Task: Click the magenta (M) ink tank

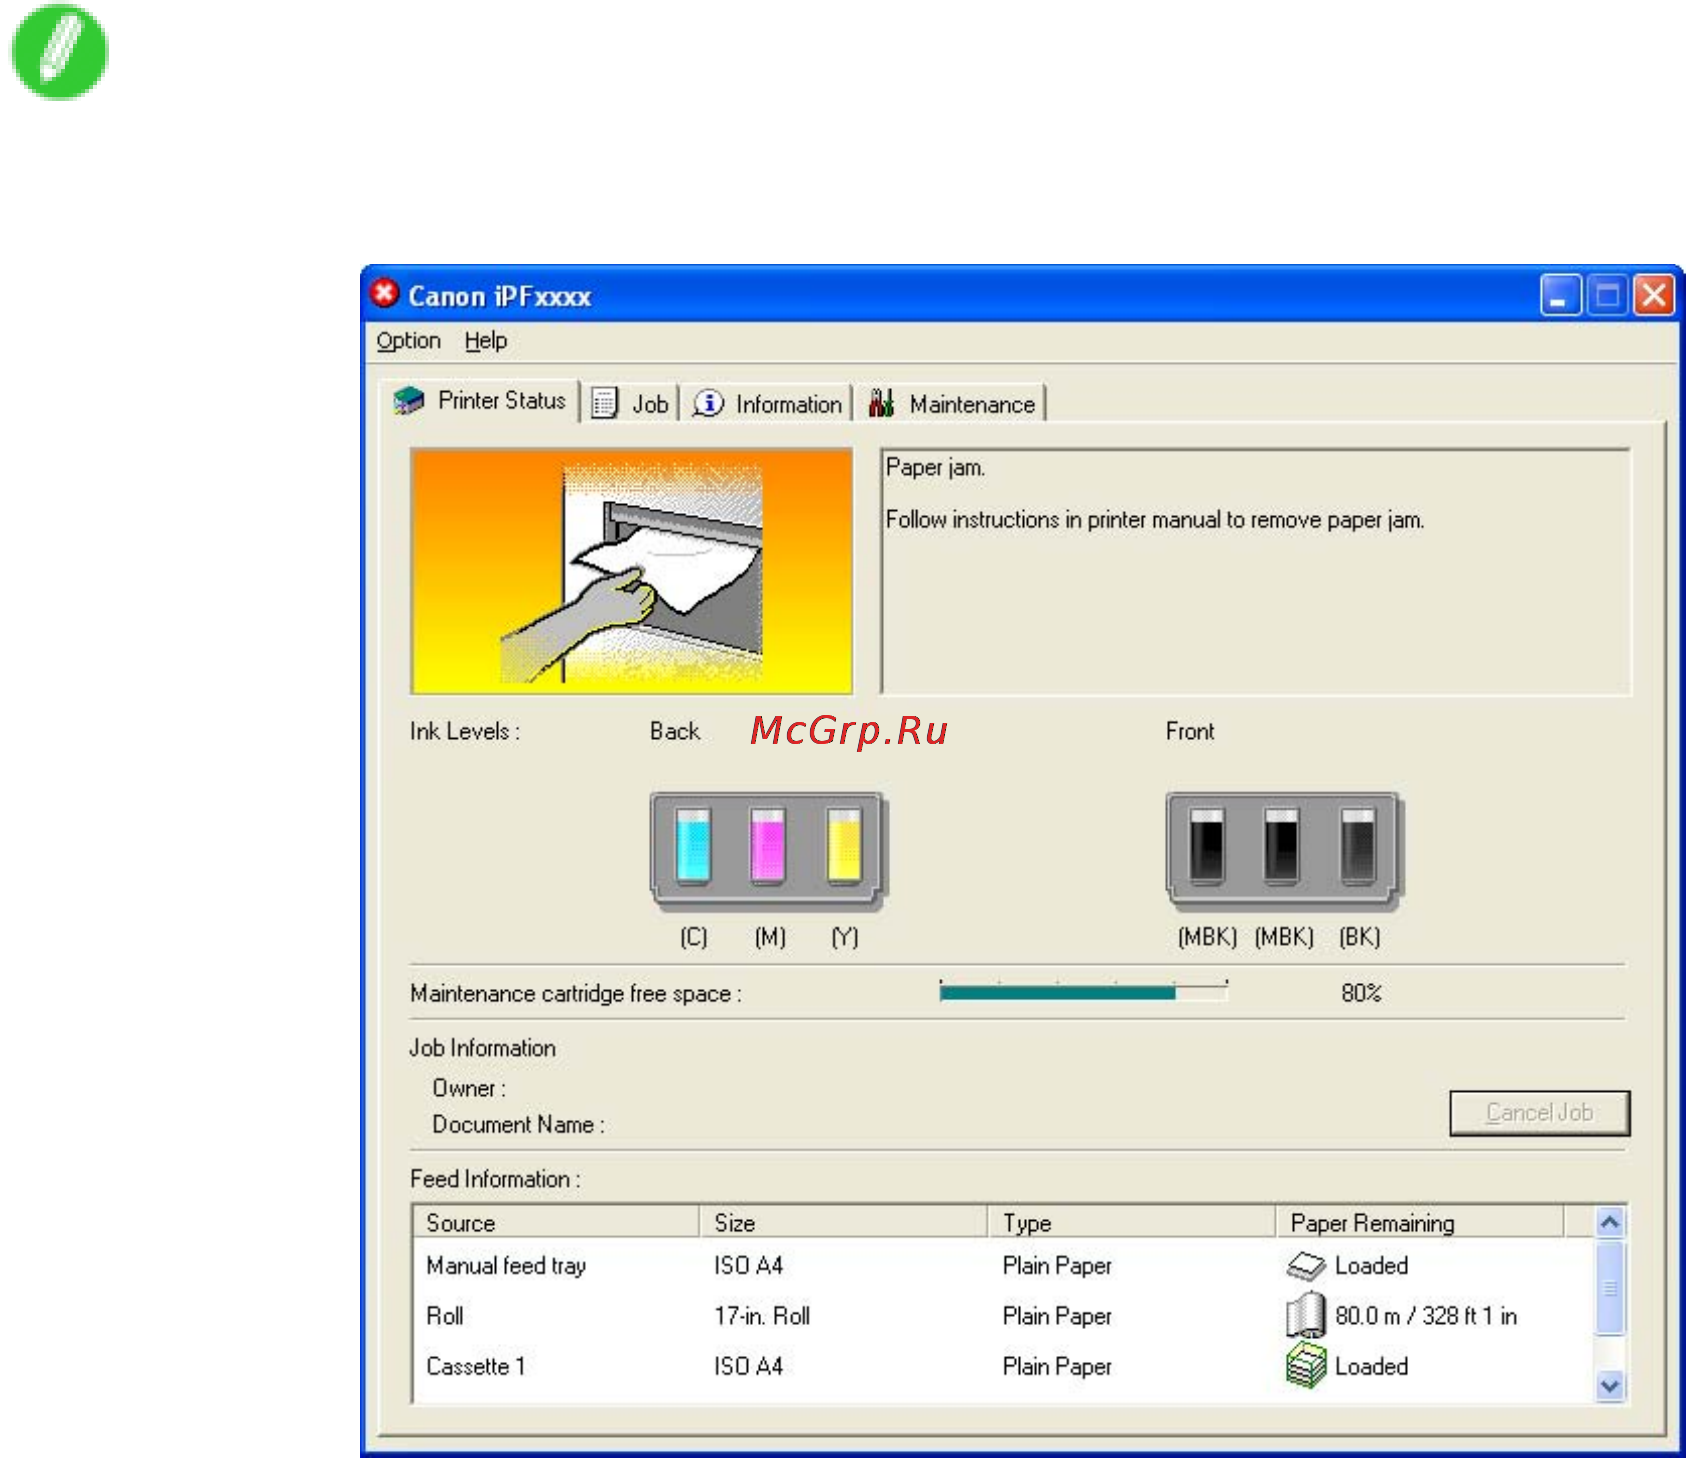Action: click(x=767, y=846)
